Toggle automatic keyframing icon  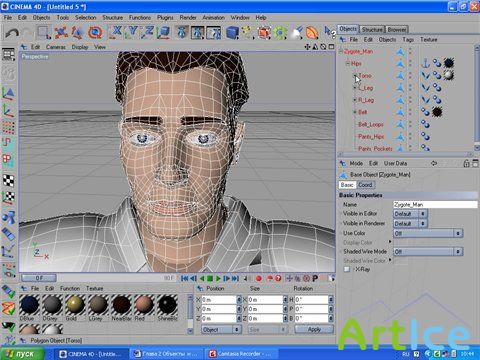tap(269, 278)
